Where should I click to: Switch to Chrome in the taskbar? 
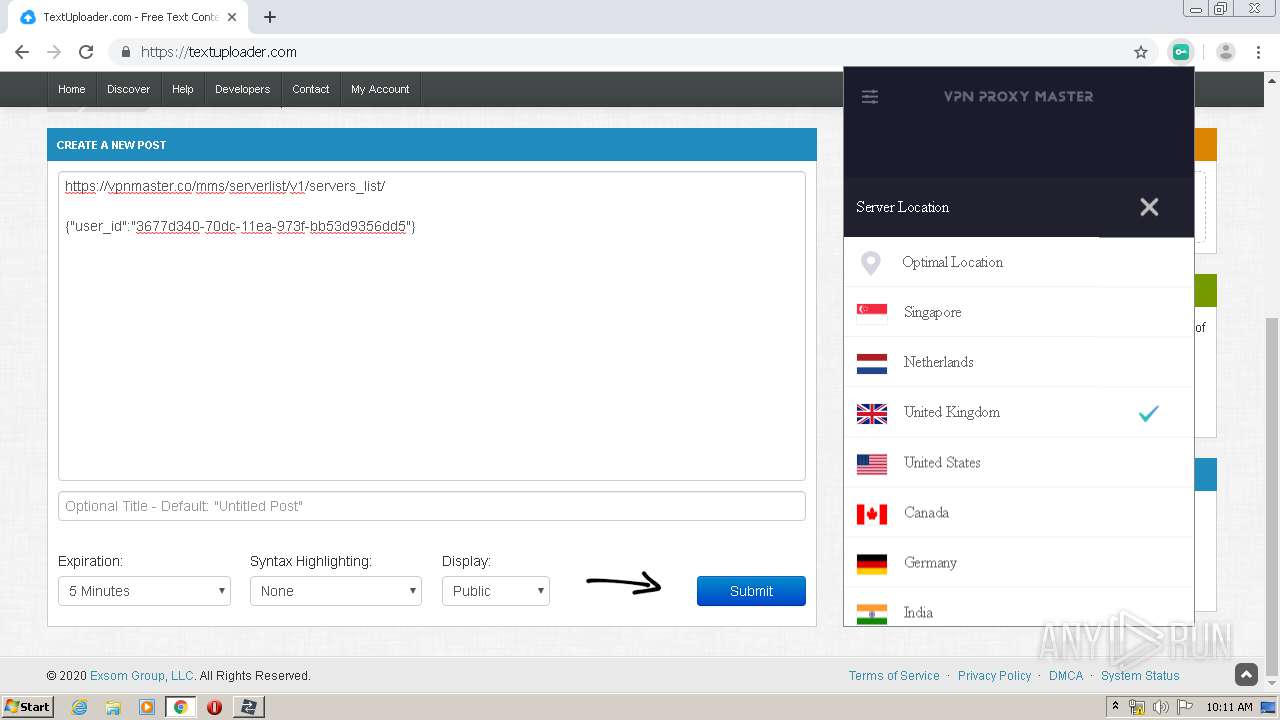coord(181,706)
